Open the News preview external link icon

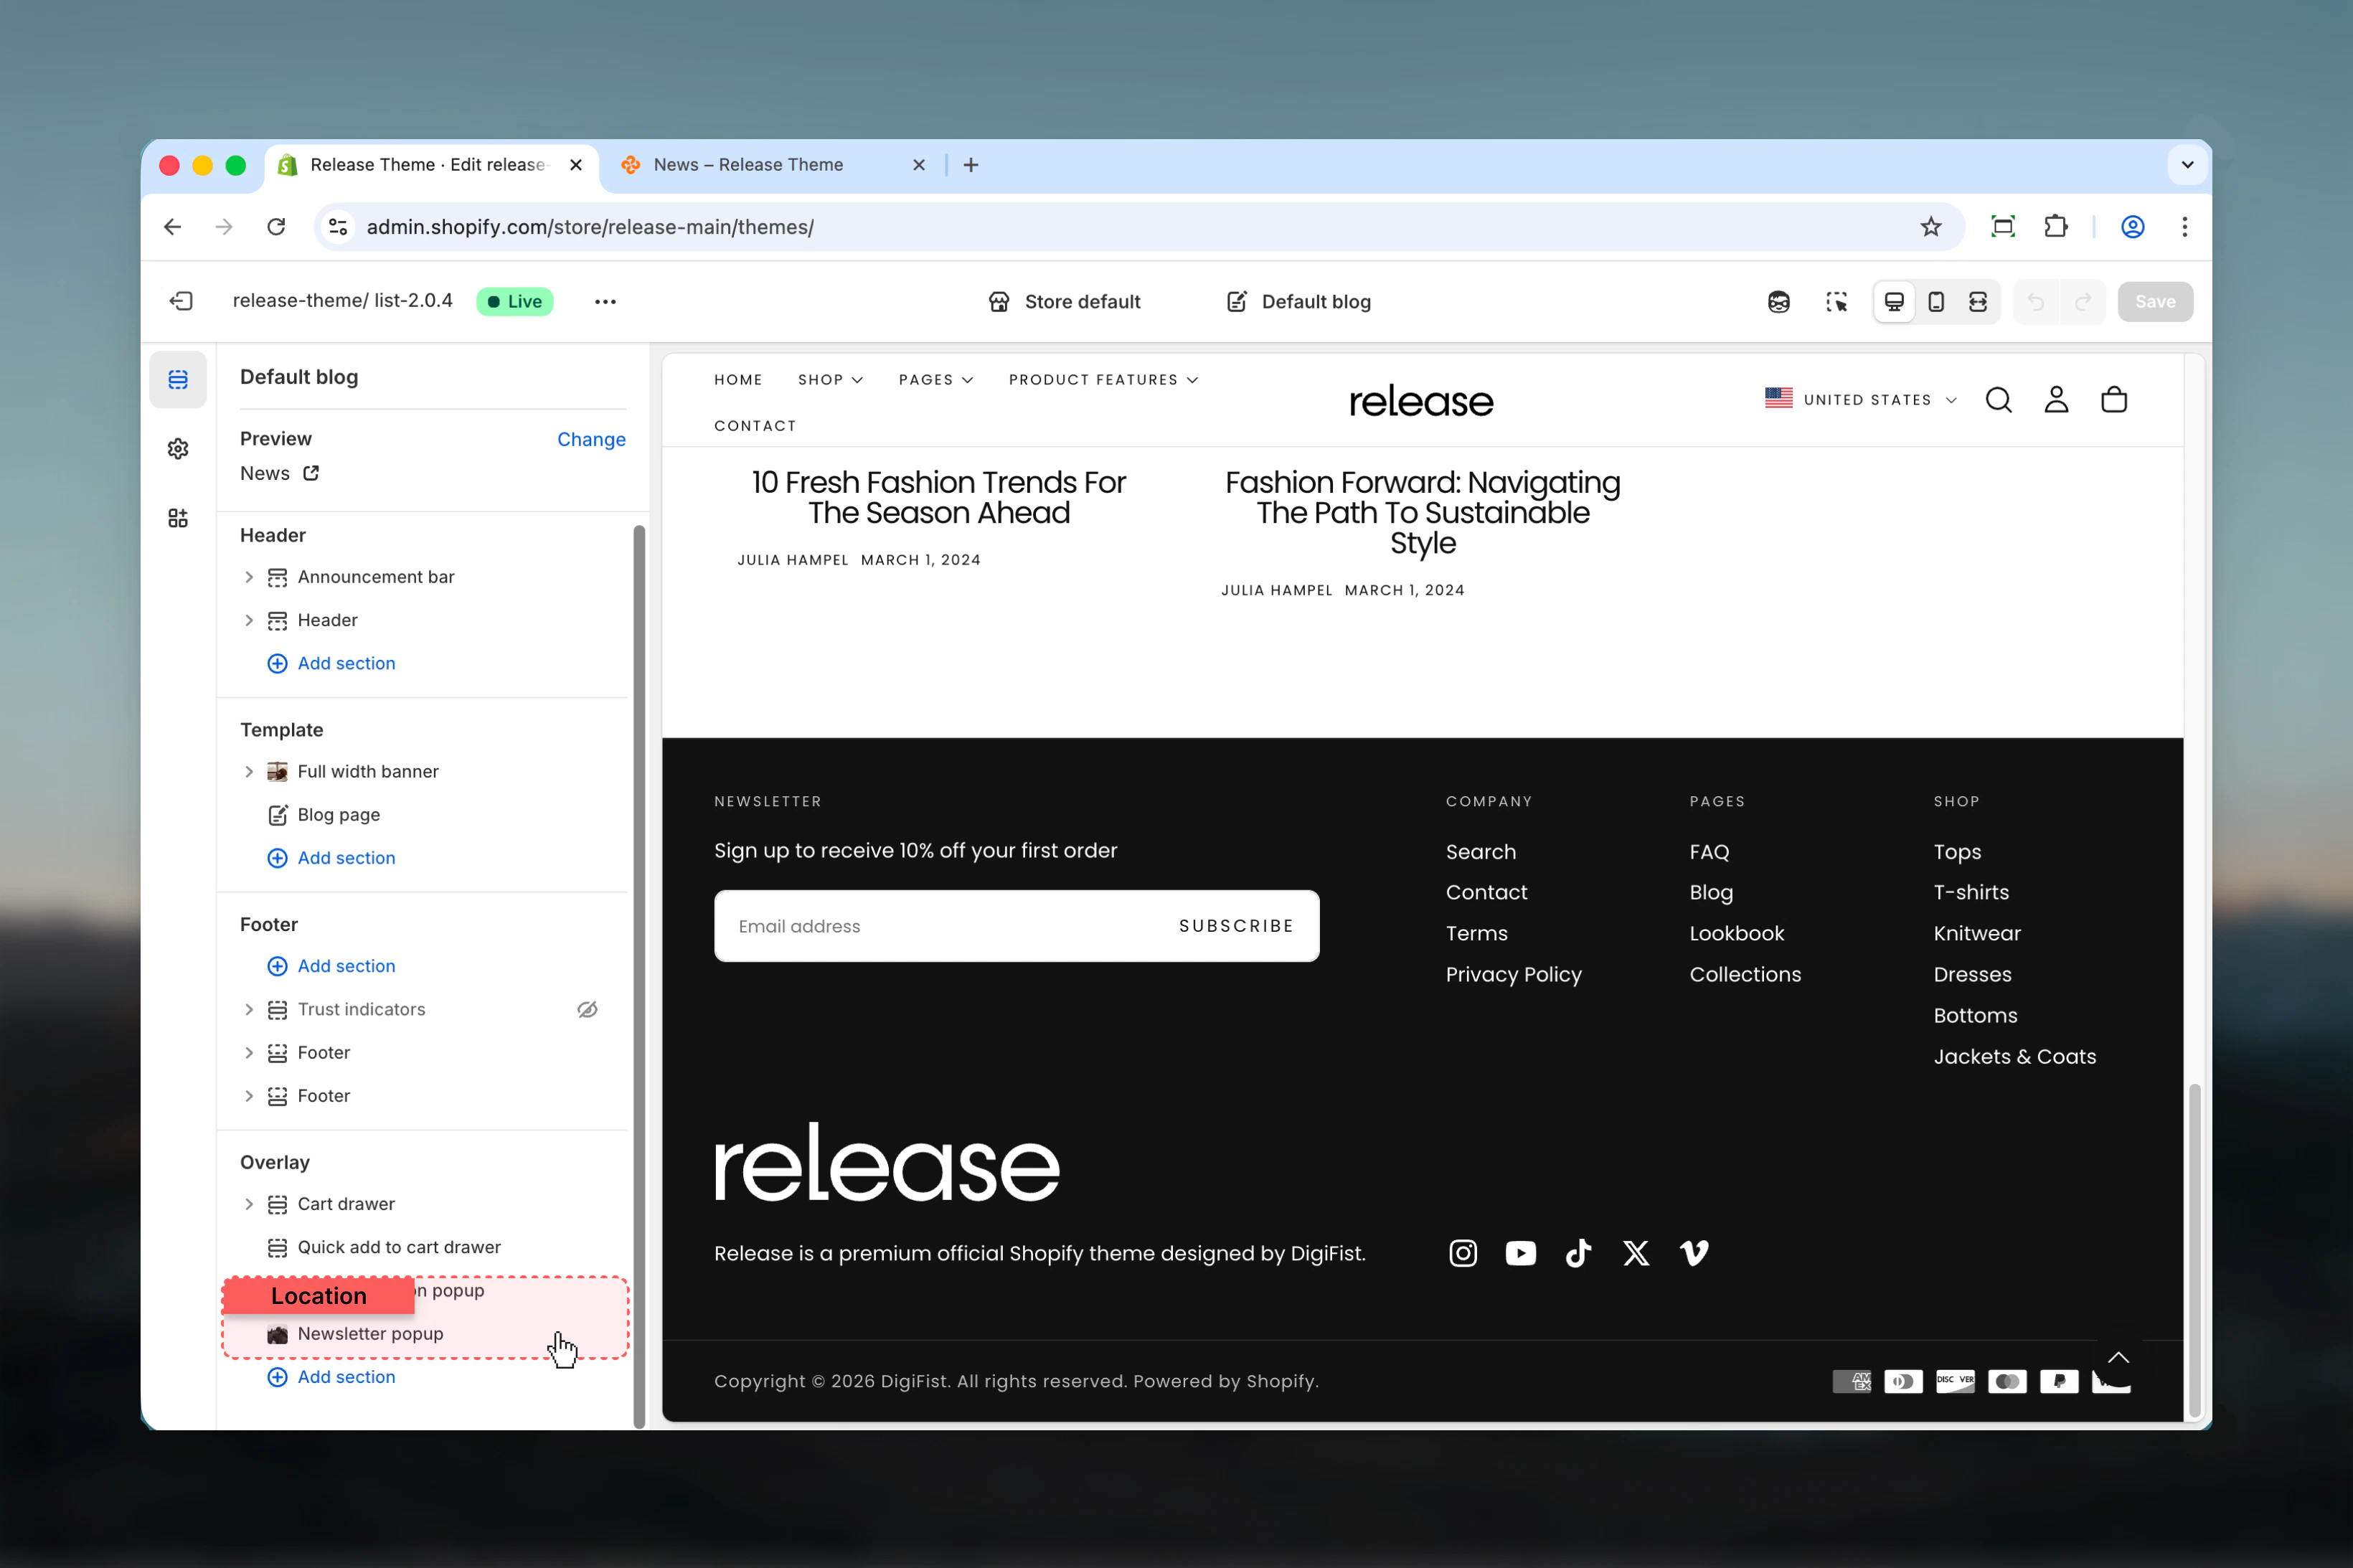(311, 473)
